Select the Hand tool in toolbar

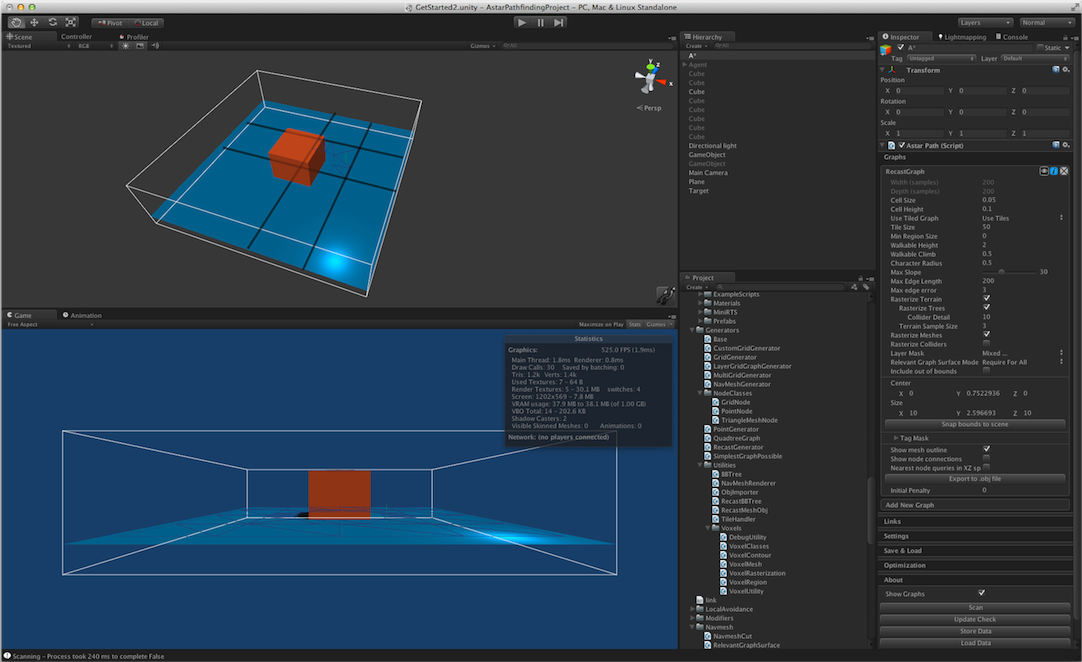pos(17,22)
